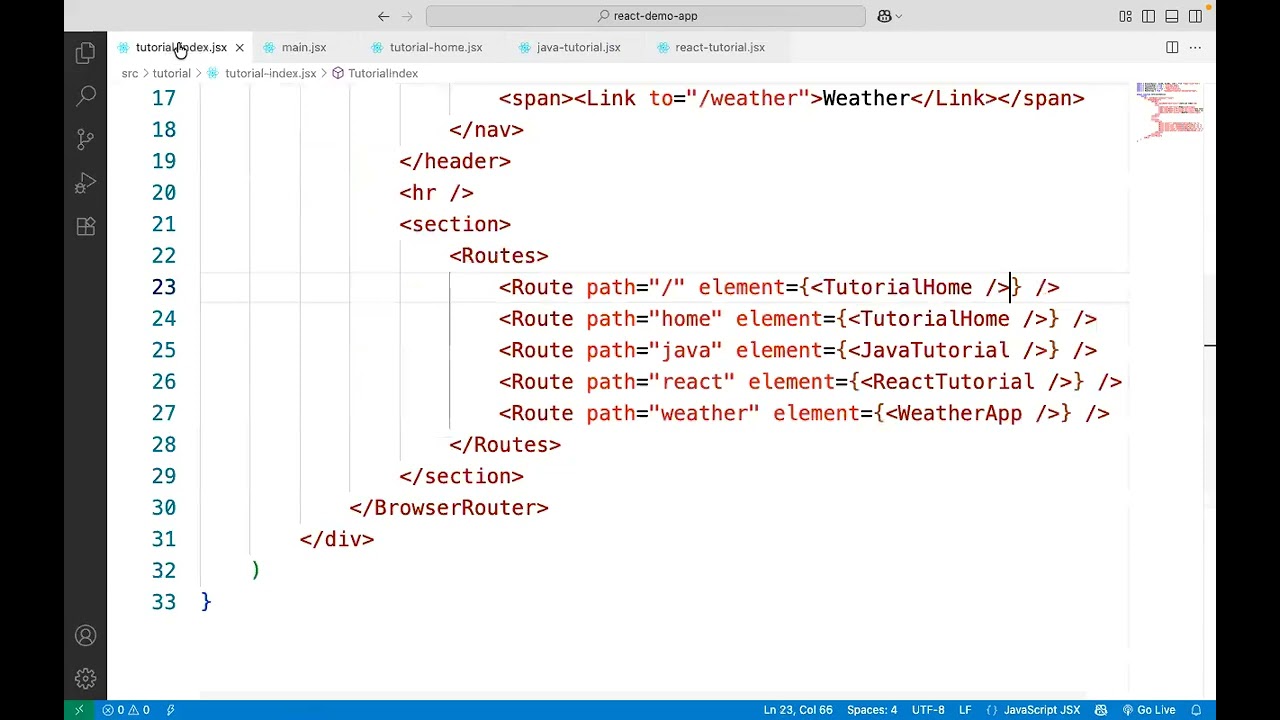Viewport: 1280px width, 720px height.
Task: Open the Copilot chat icon in the title bar
Action: coord(884,16)
